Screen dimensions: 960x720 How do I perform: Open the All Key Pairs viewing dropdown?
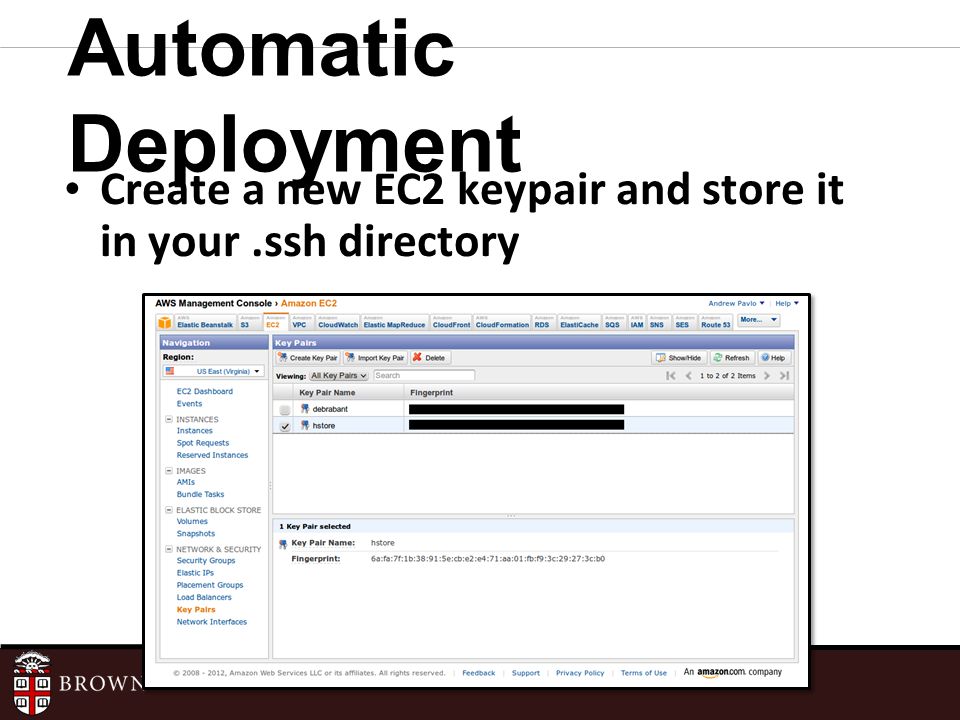coord(339,375)
